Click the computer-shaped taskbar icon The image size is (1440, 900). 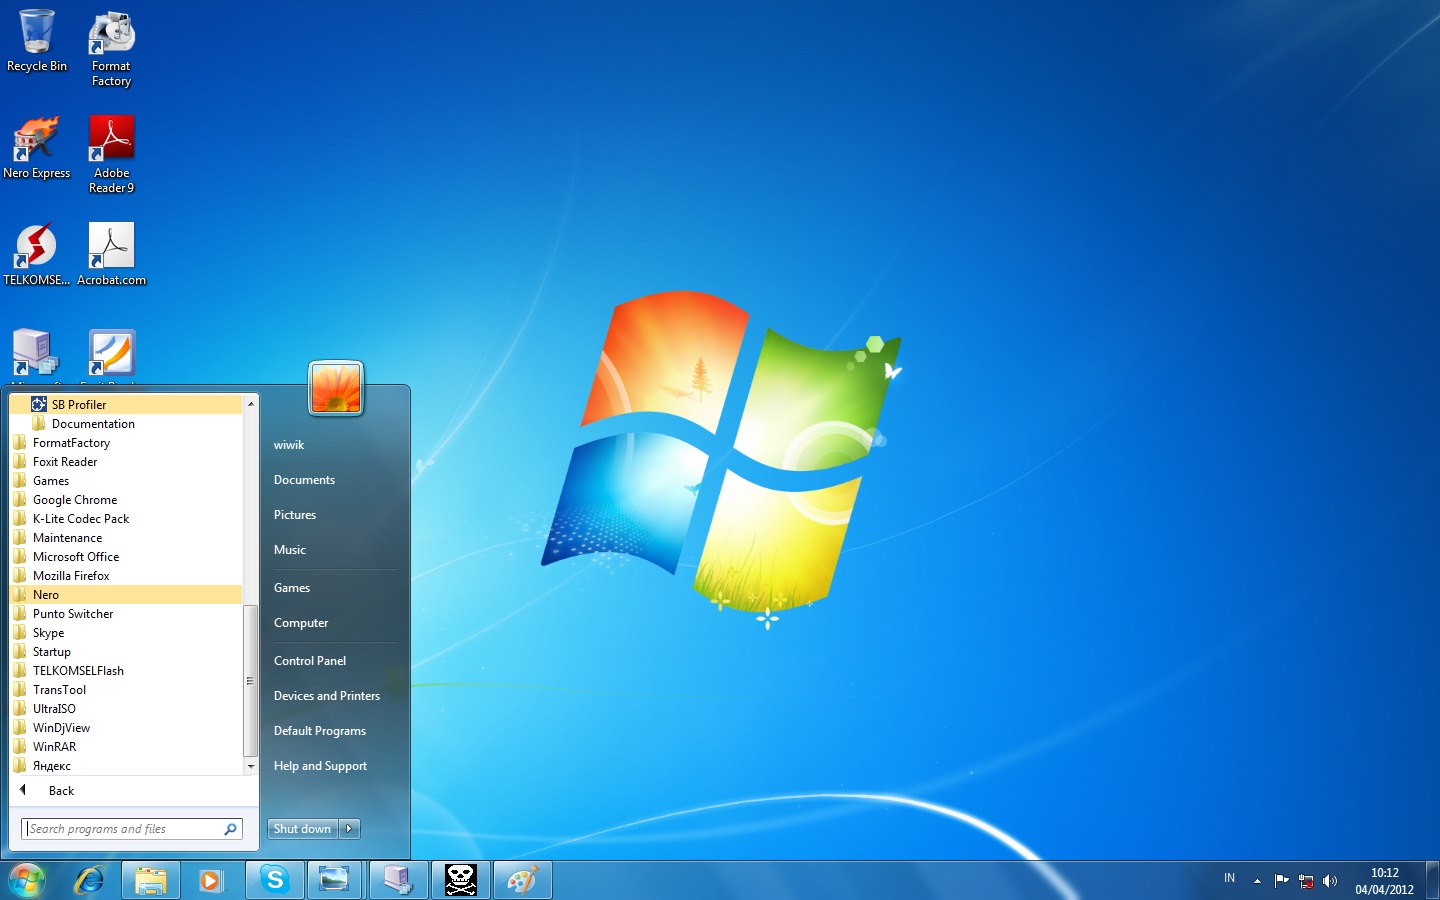click(x=398, y=880)
